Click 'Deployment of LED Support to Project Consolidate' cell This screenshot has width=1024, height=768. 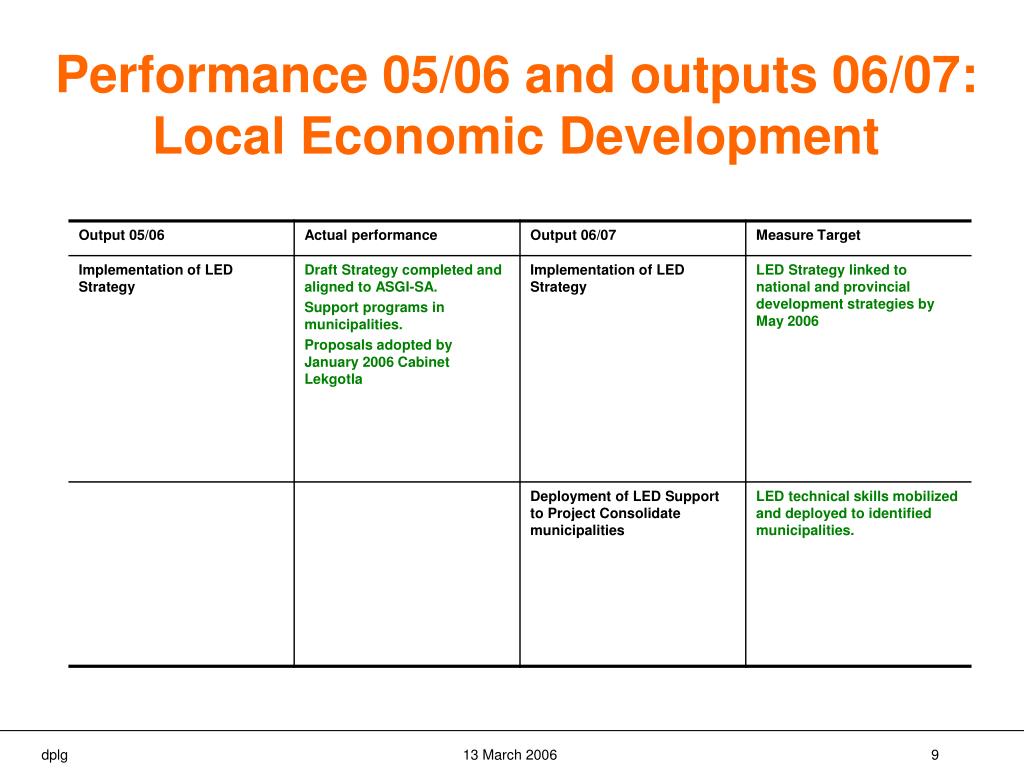click(624, 513)
